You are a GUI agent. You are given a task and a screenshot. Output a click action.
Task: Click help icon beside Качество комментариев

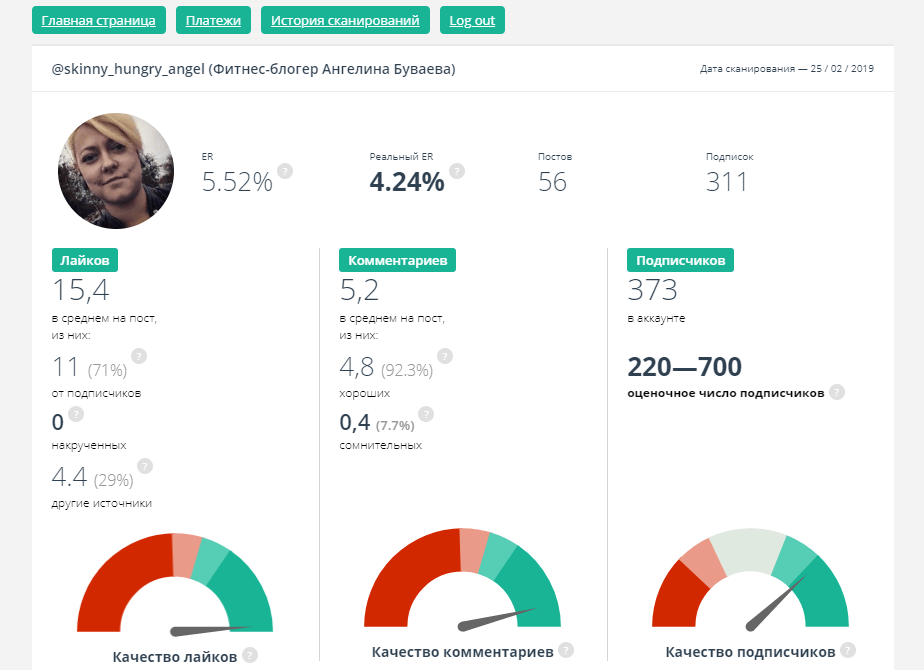(566, 651)
